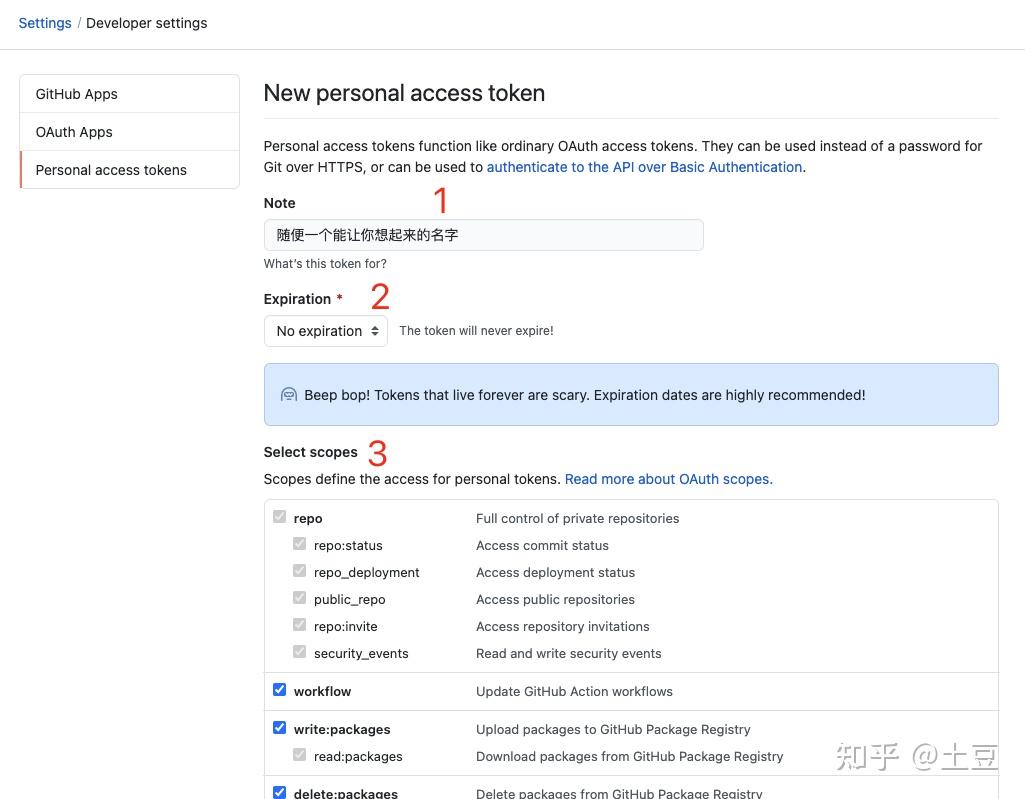Check the public_repo scope
This screenshot has width=1025, height=799.
tap(299, 597)
